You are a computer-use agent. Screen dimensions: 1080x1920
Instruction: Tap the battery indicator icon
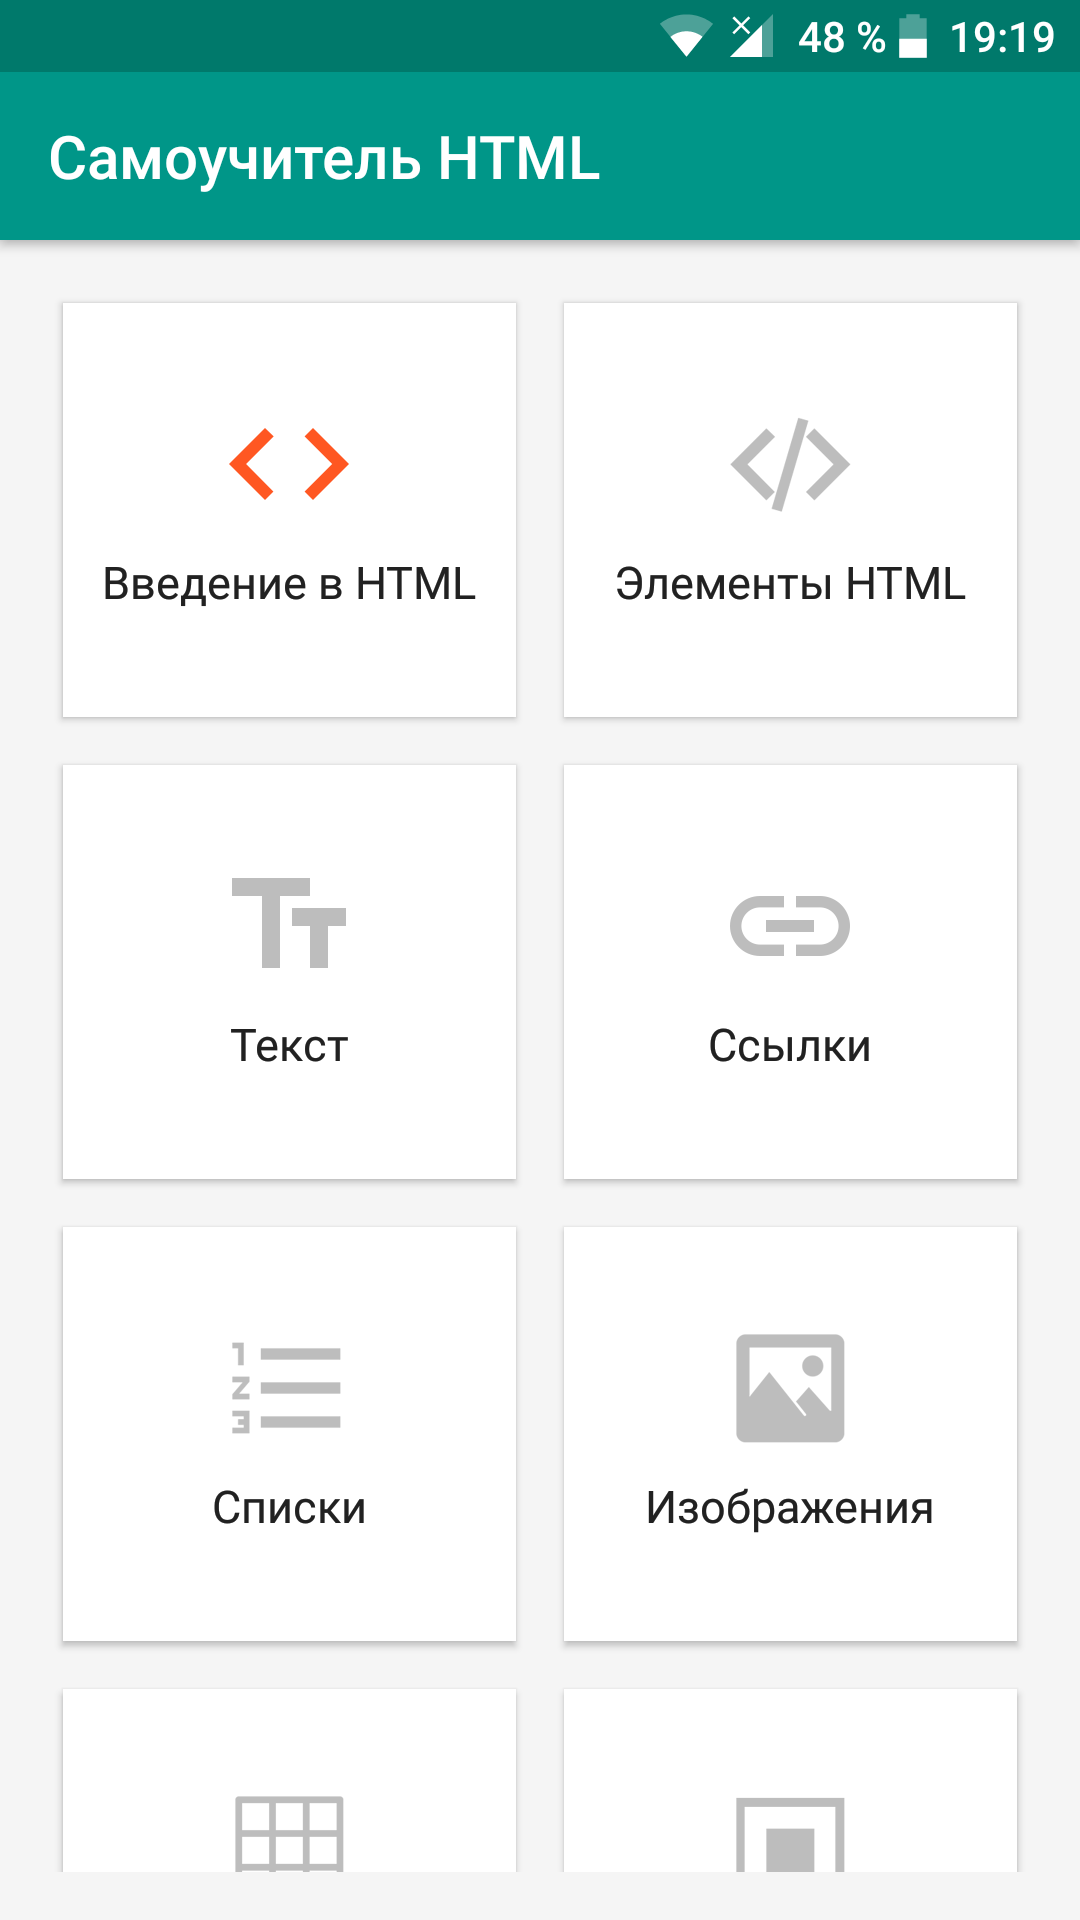pos(913,36)
